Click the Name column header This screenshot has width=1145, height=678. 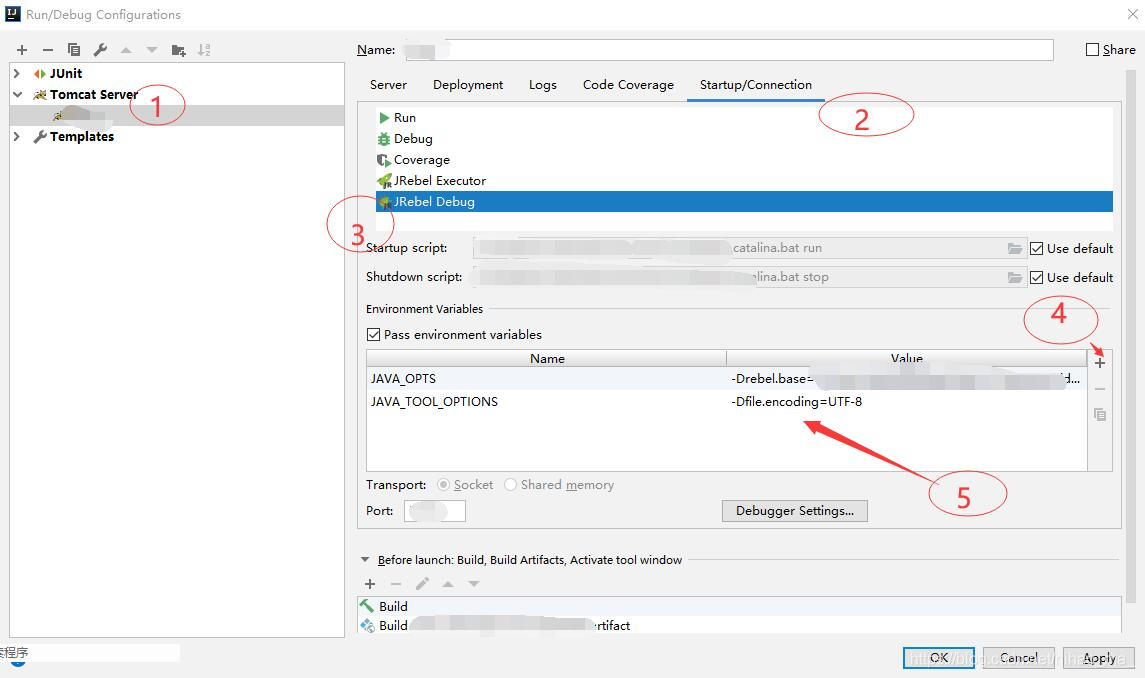coord(546,358)
